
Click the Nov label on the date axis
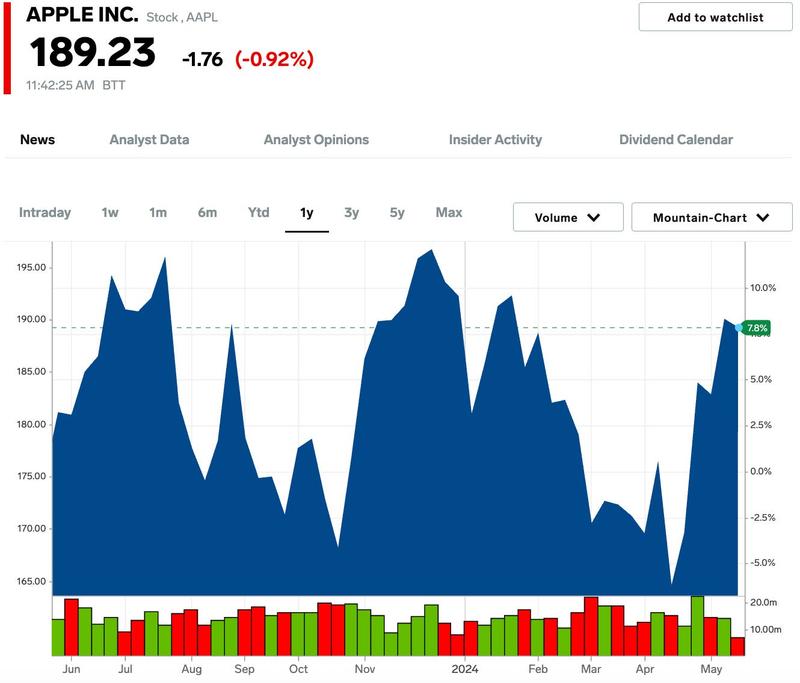365,669
